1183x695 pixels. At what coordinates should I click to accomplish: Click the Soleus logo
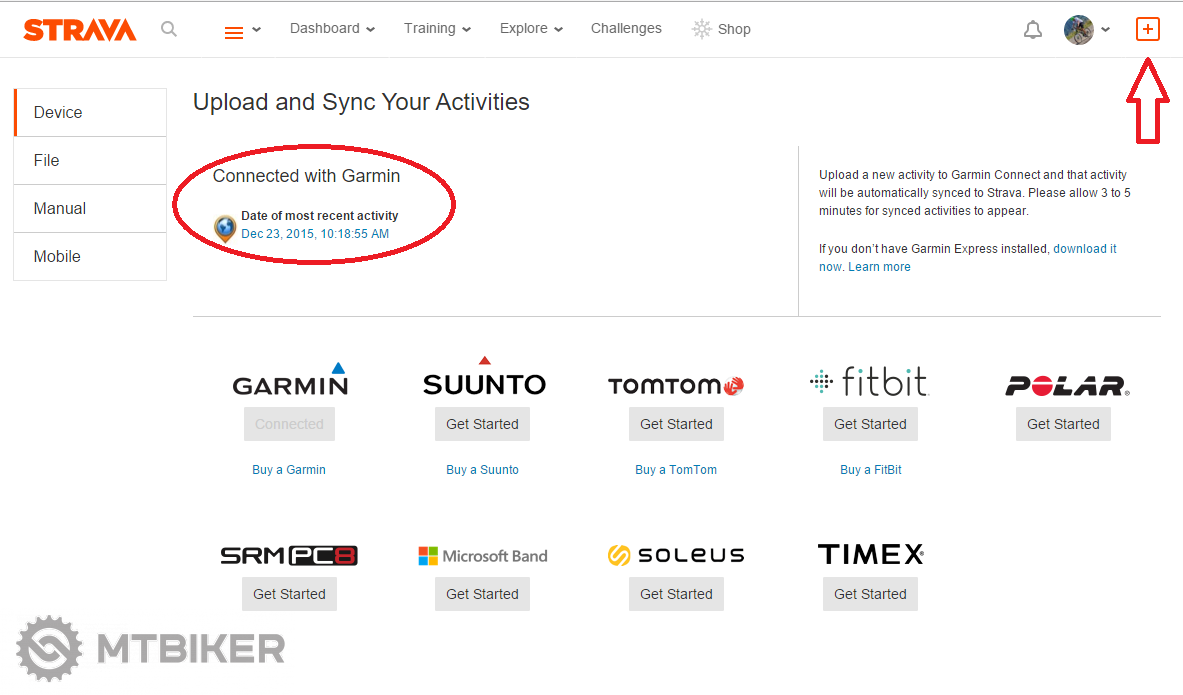(x=676, y=555)
